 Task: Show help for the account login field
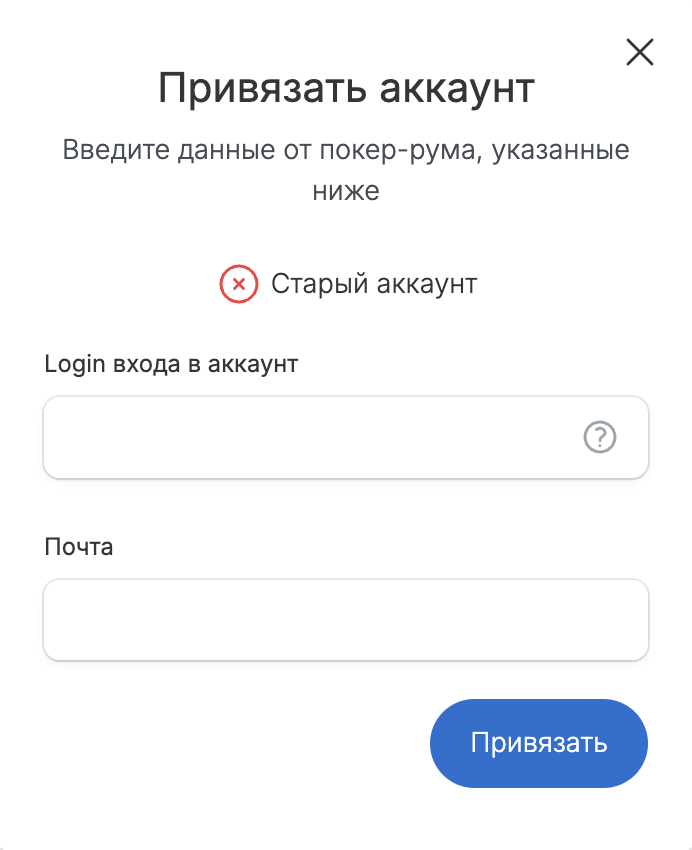pos(599,437)
